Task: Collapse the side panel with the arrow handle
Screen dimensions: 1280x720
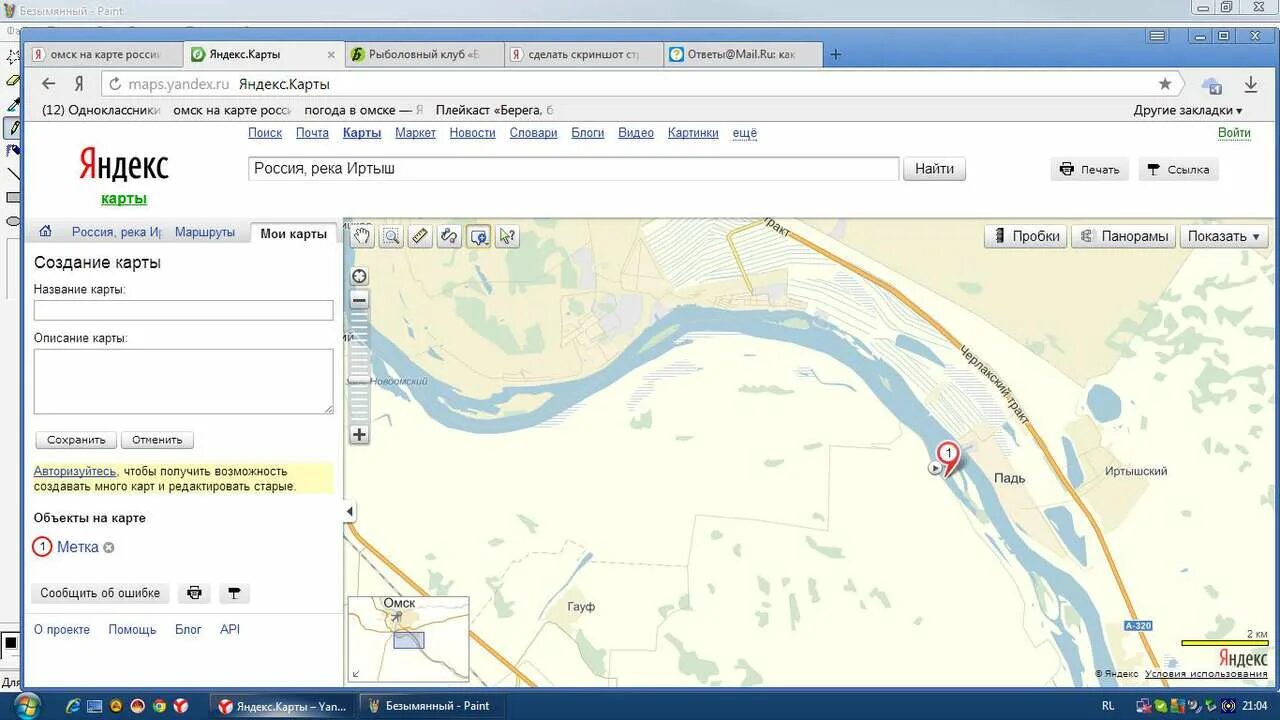Action: tap(349, 512)
